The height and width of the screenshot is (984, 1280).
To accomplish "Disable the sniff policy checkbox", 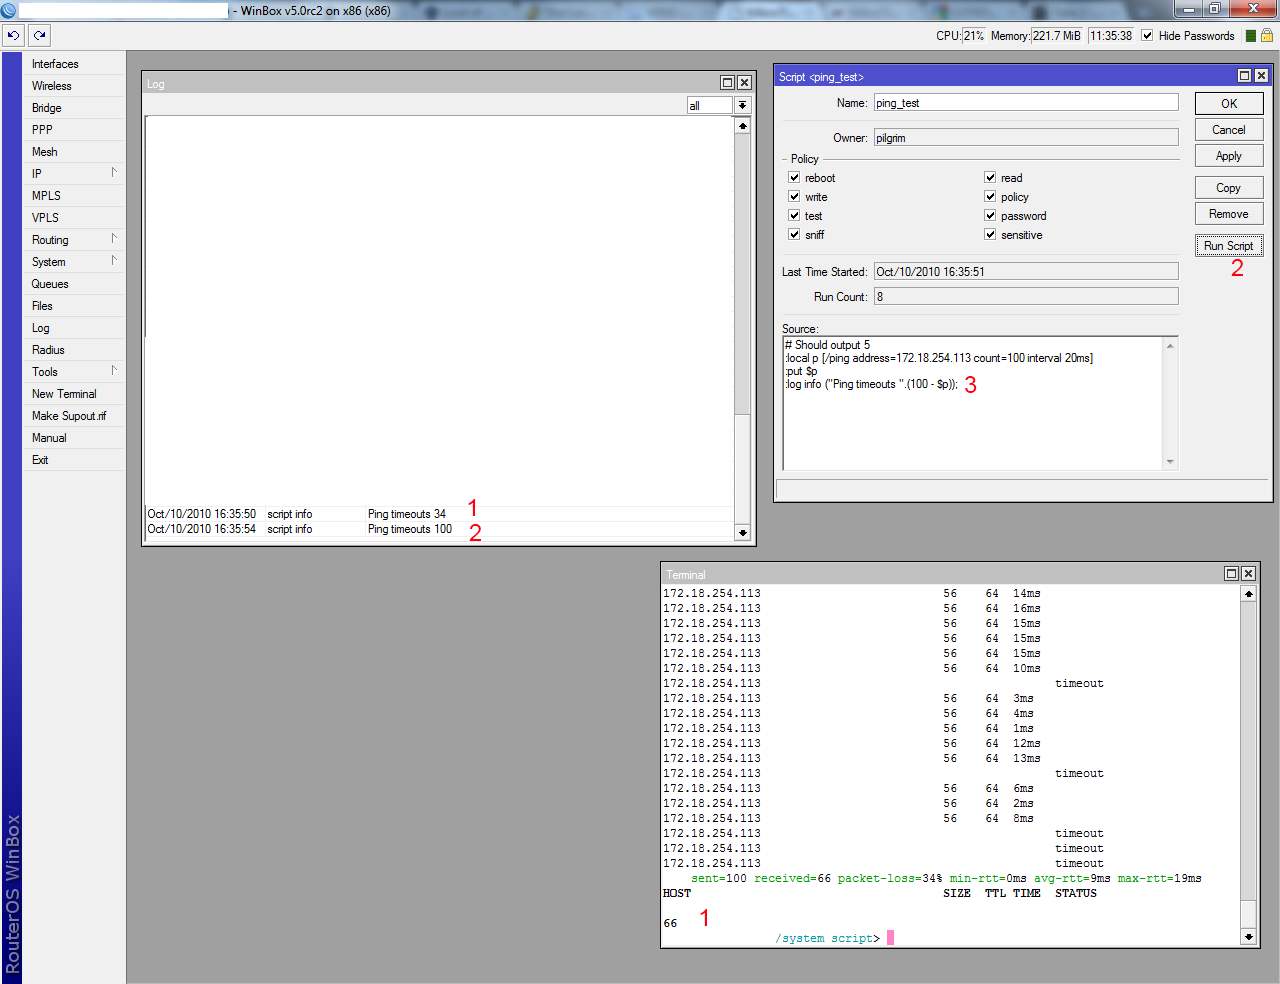I will (x=794, y=234).
